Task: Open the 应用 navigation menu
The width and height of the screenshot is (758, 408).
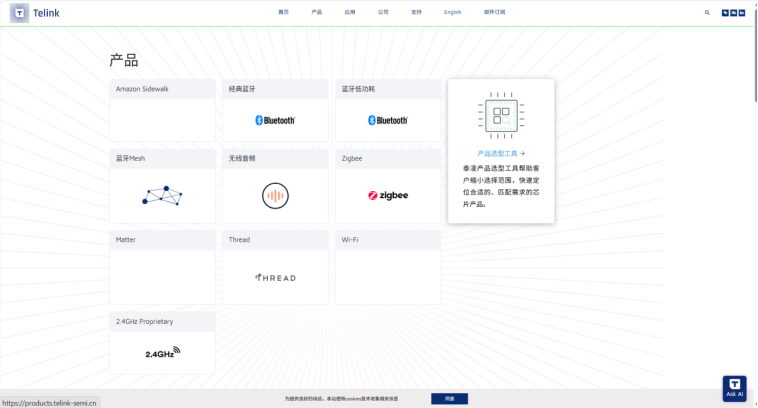Action: point(350,12)
